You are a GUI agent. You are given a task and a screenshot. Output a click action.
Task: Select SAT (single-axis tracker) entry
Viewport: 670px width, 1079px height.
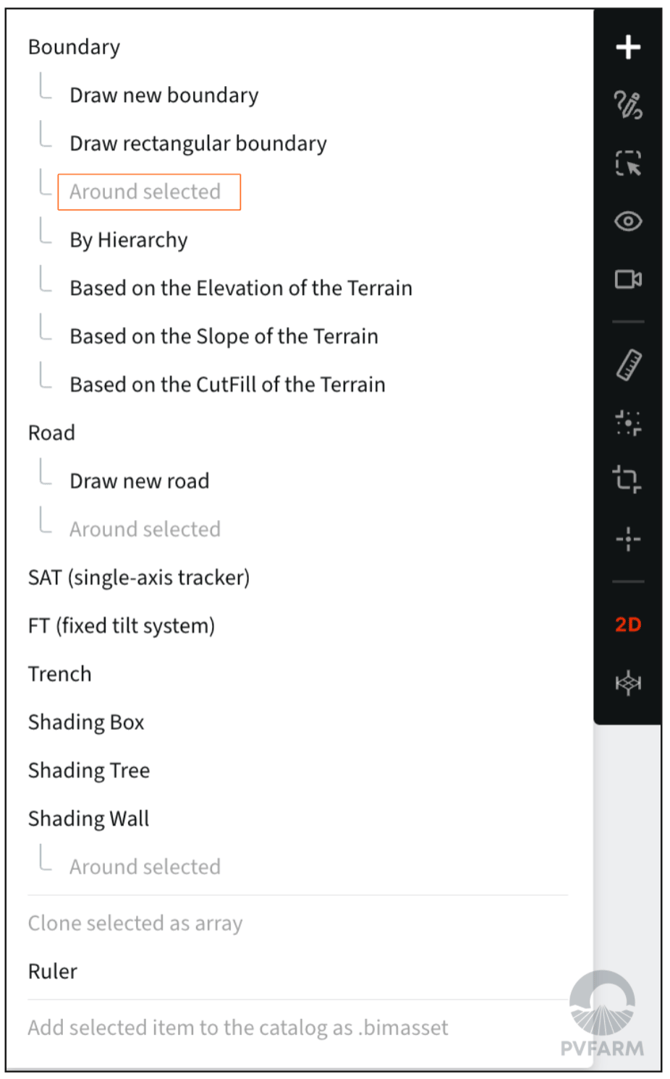(x=138, y=577)
